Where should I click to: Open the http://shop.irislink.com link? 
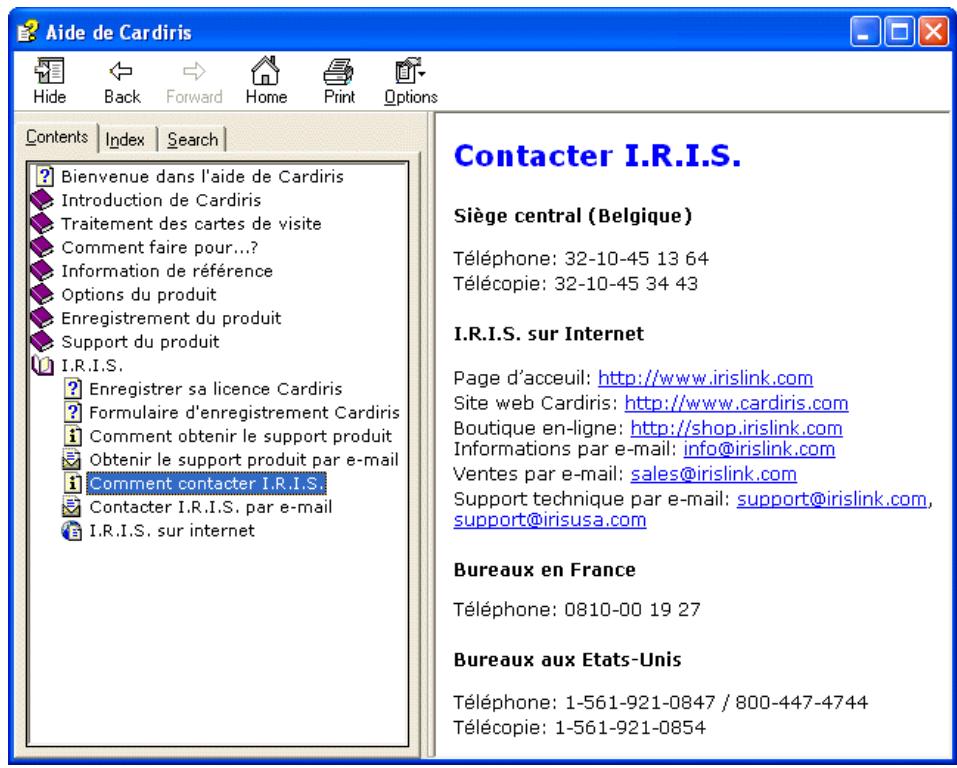coord(736,429)
